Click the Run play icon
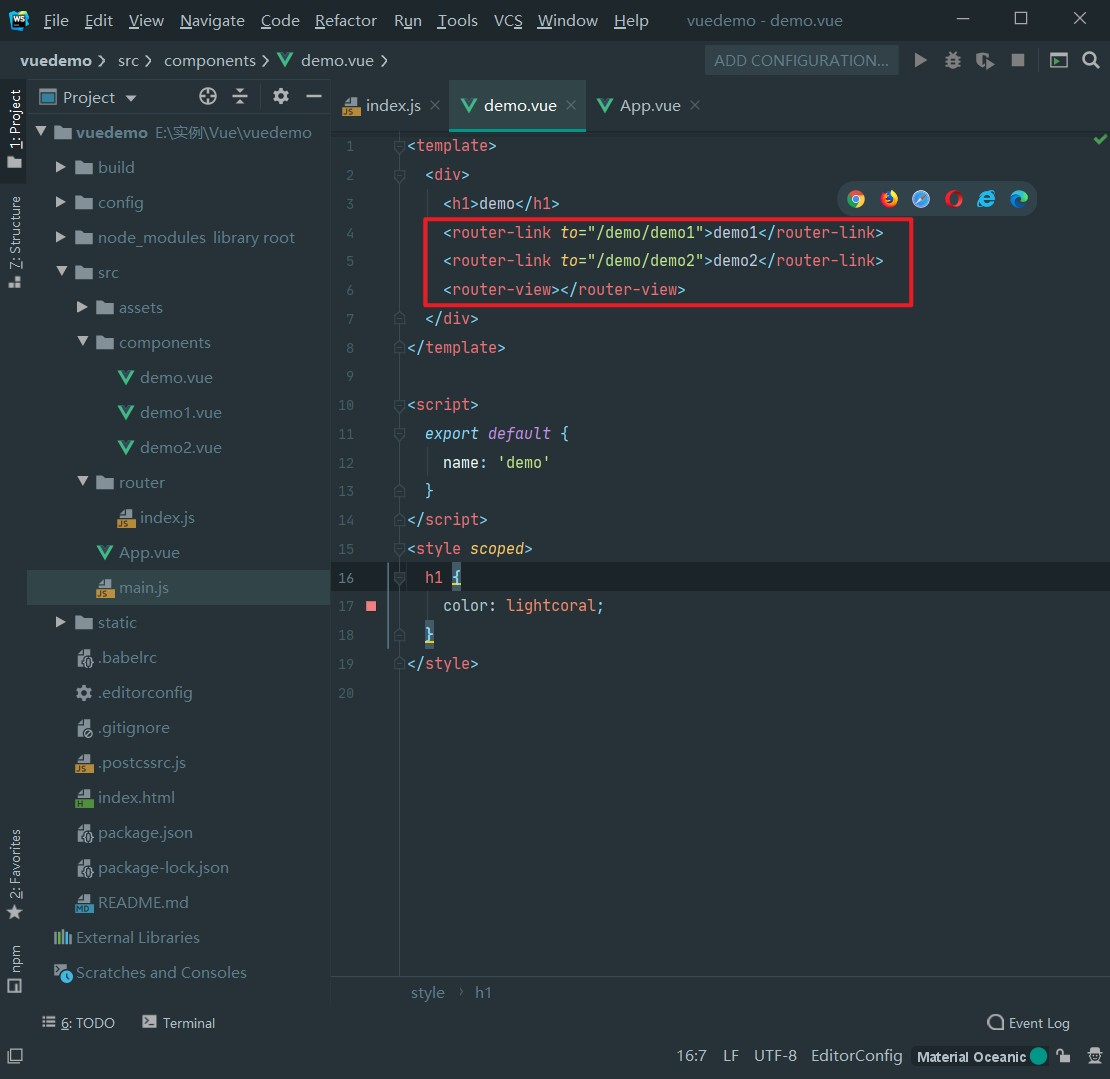 pos(920,60)
